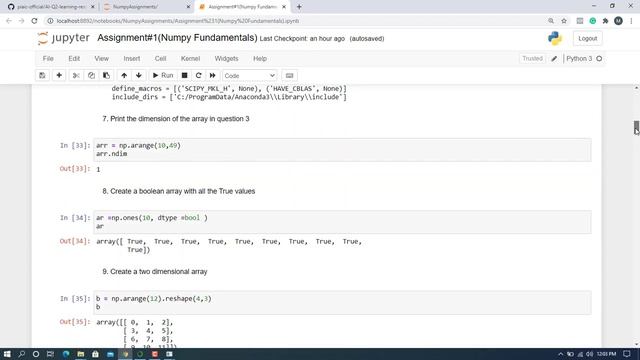Open a new browser tab

[x=299, y=7]
